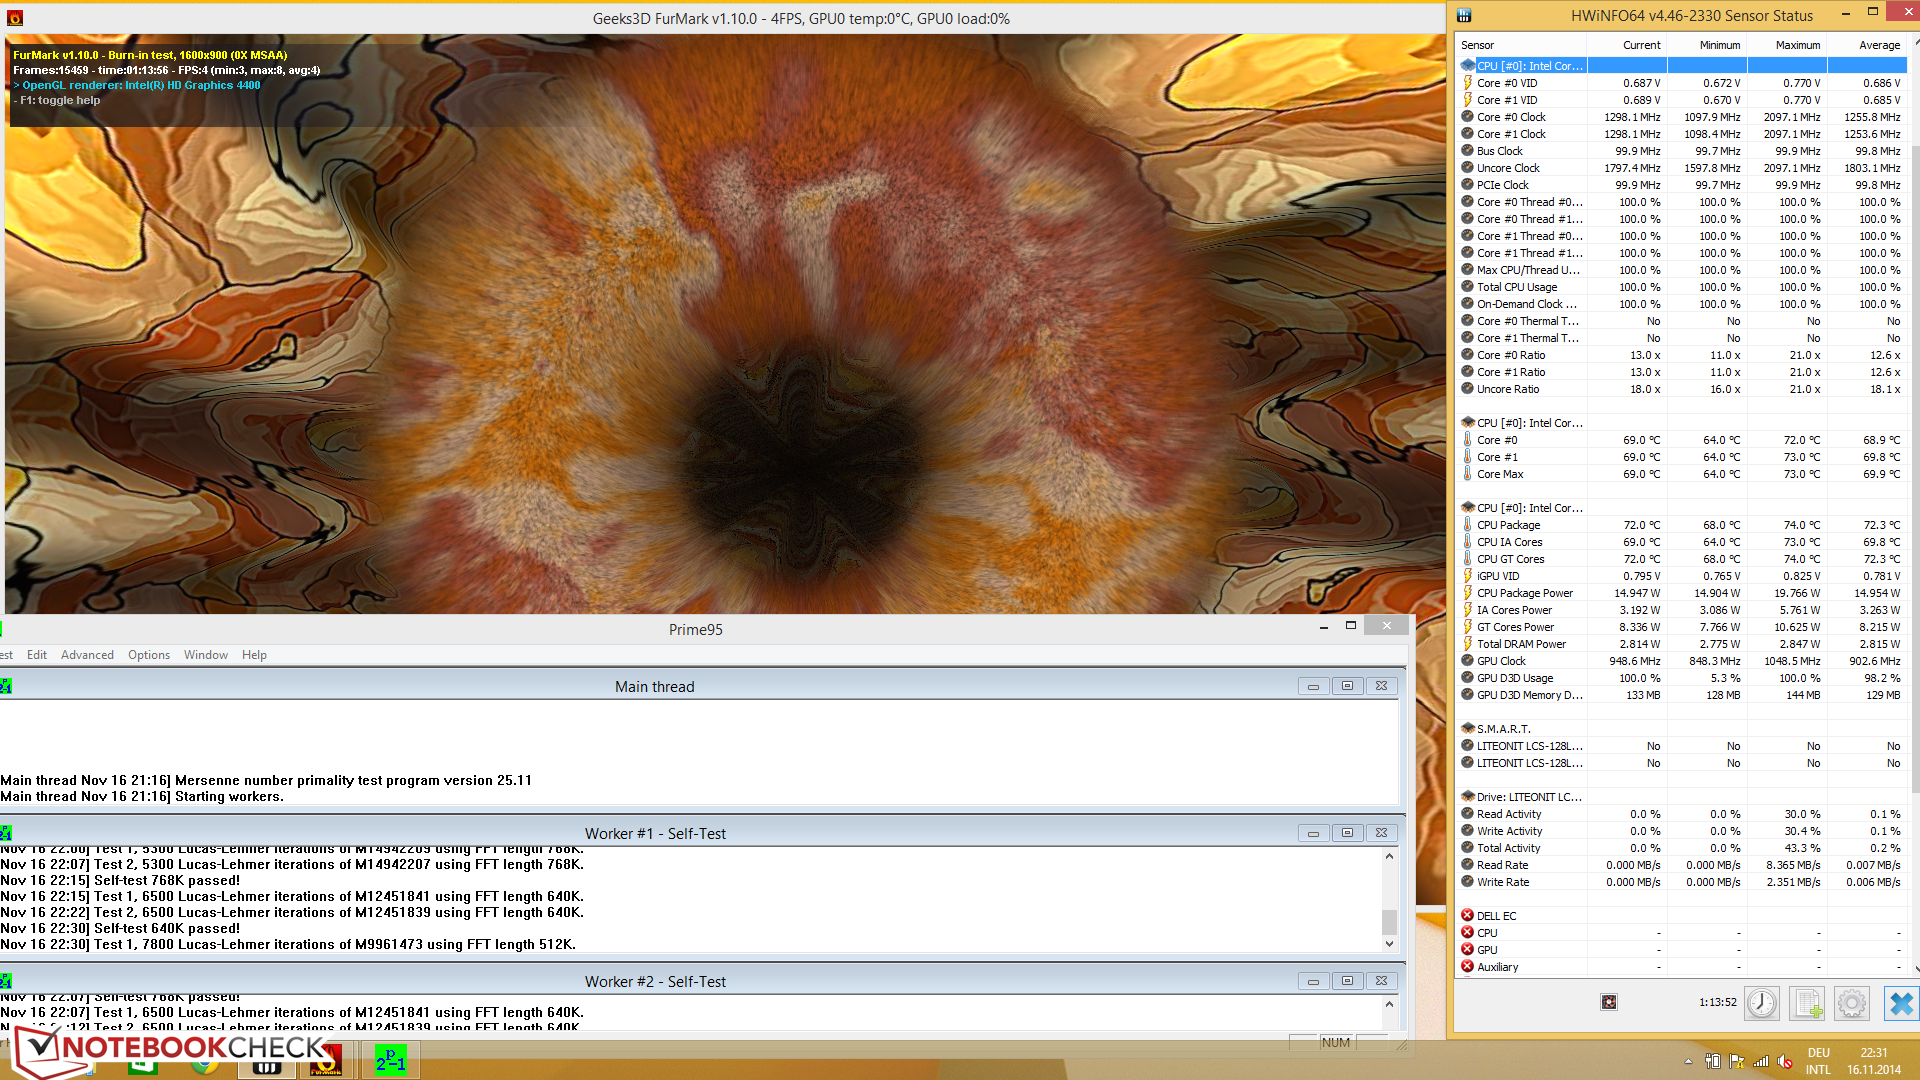1920x1080 pixels.
Task: Click the add-log spreadsheet icon in HWiNFO
Action: tap(1807, 1003)
